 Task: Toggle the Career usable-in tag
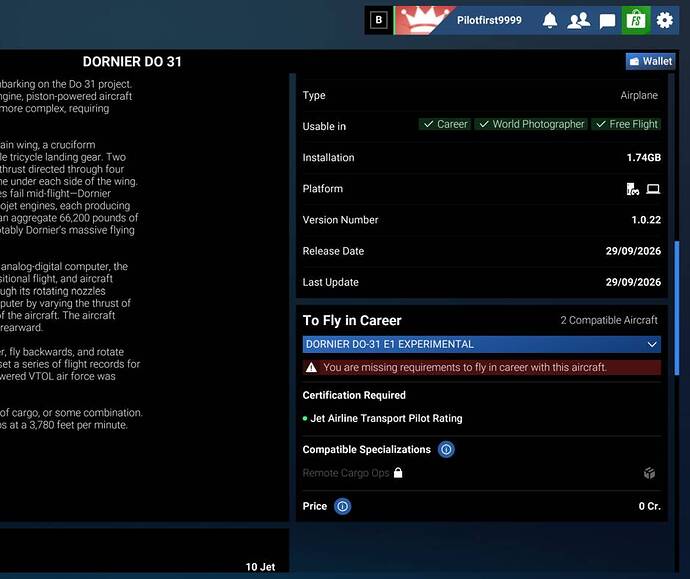click(444, 124)
